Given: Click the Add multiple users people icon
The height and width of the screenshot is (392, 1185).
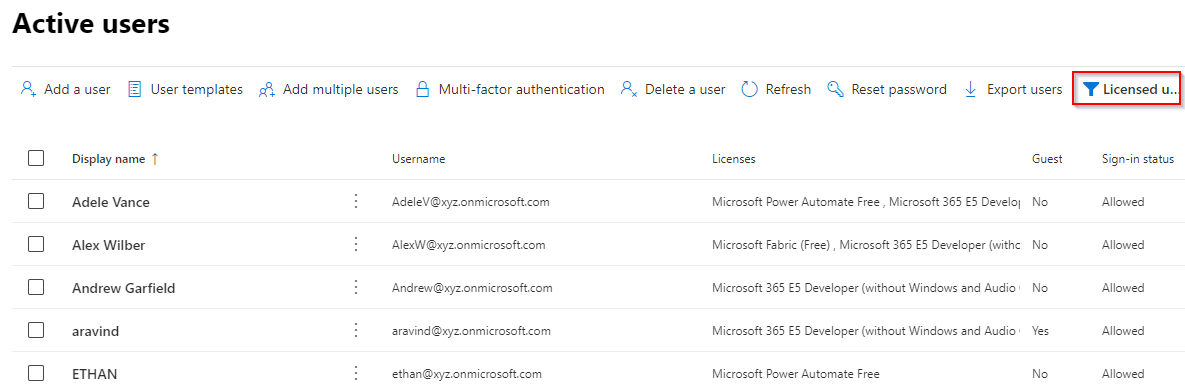Looking at the screenshot, I should [x=266, y=89].
